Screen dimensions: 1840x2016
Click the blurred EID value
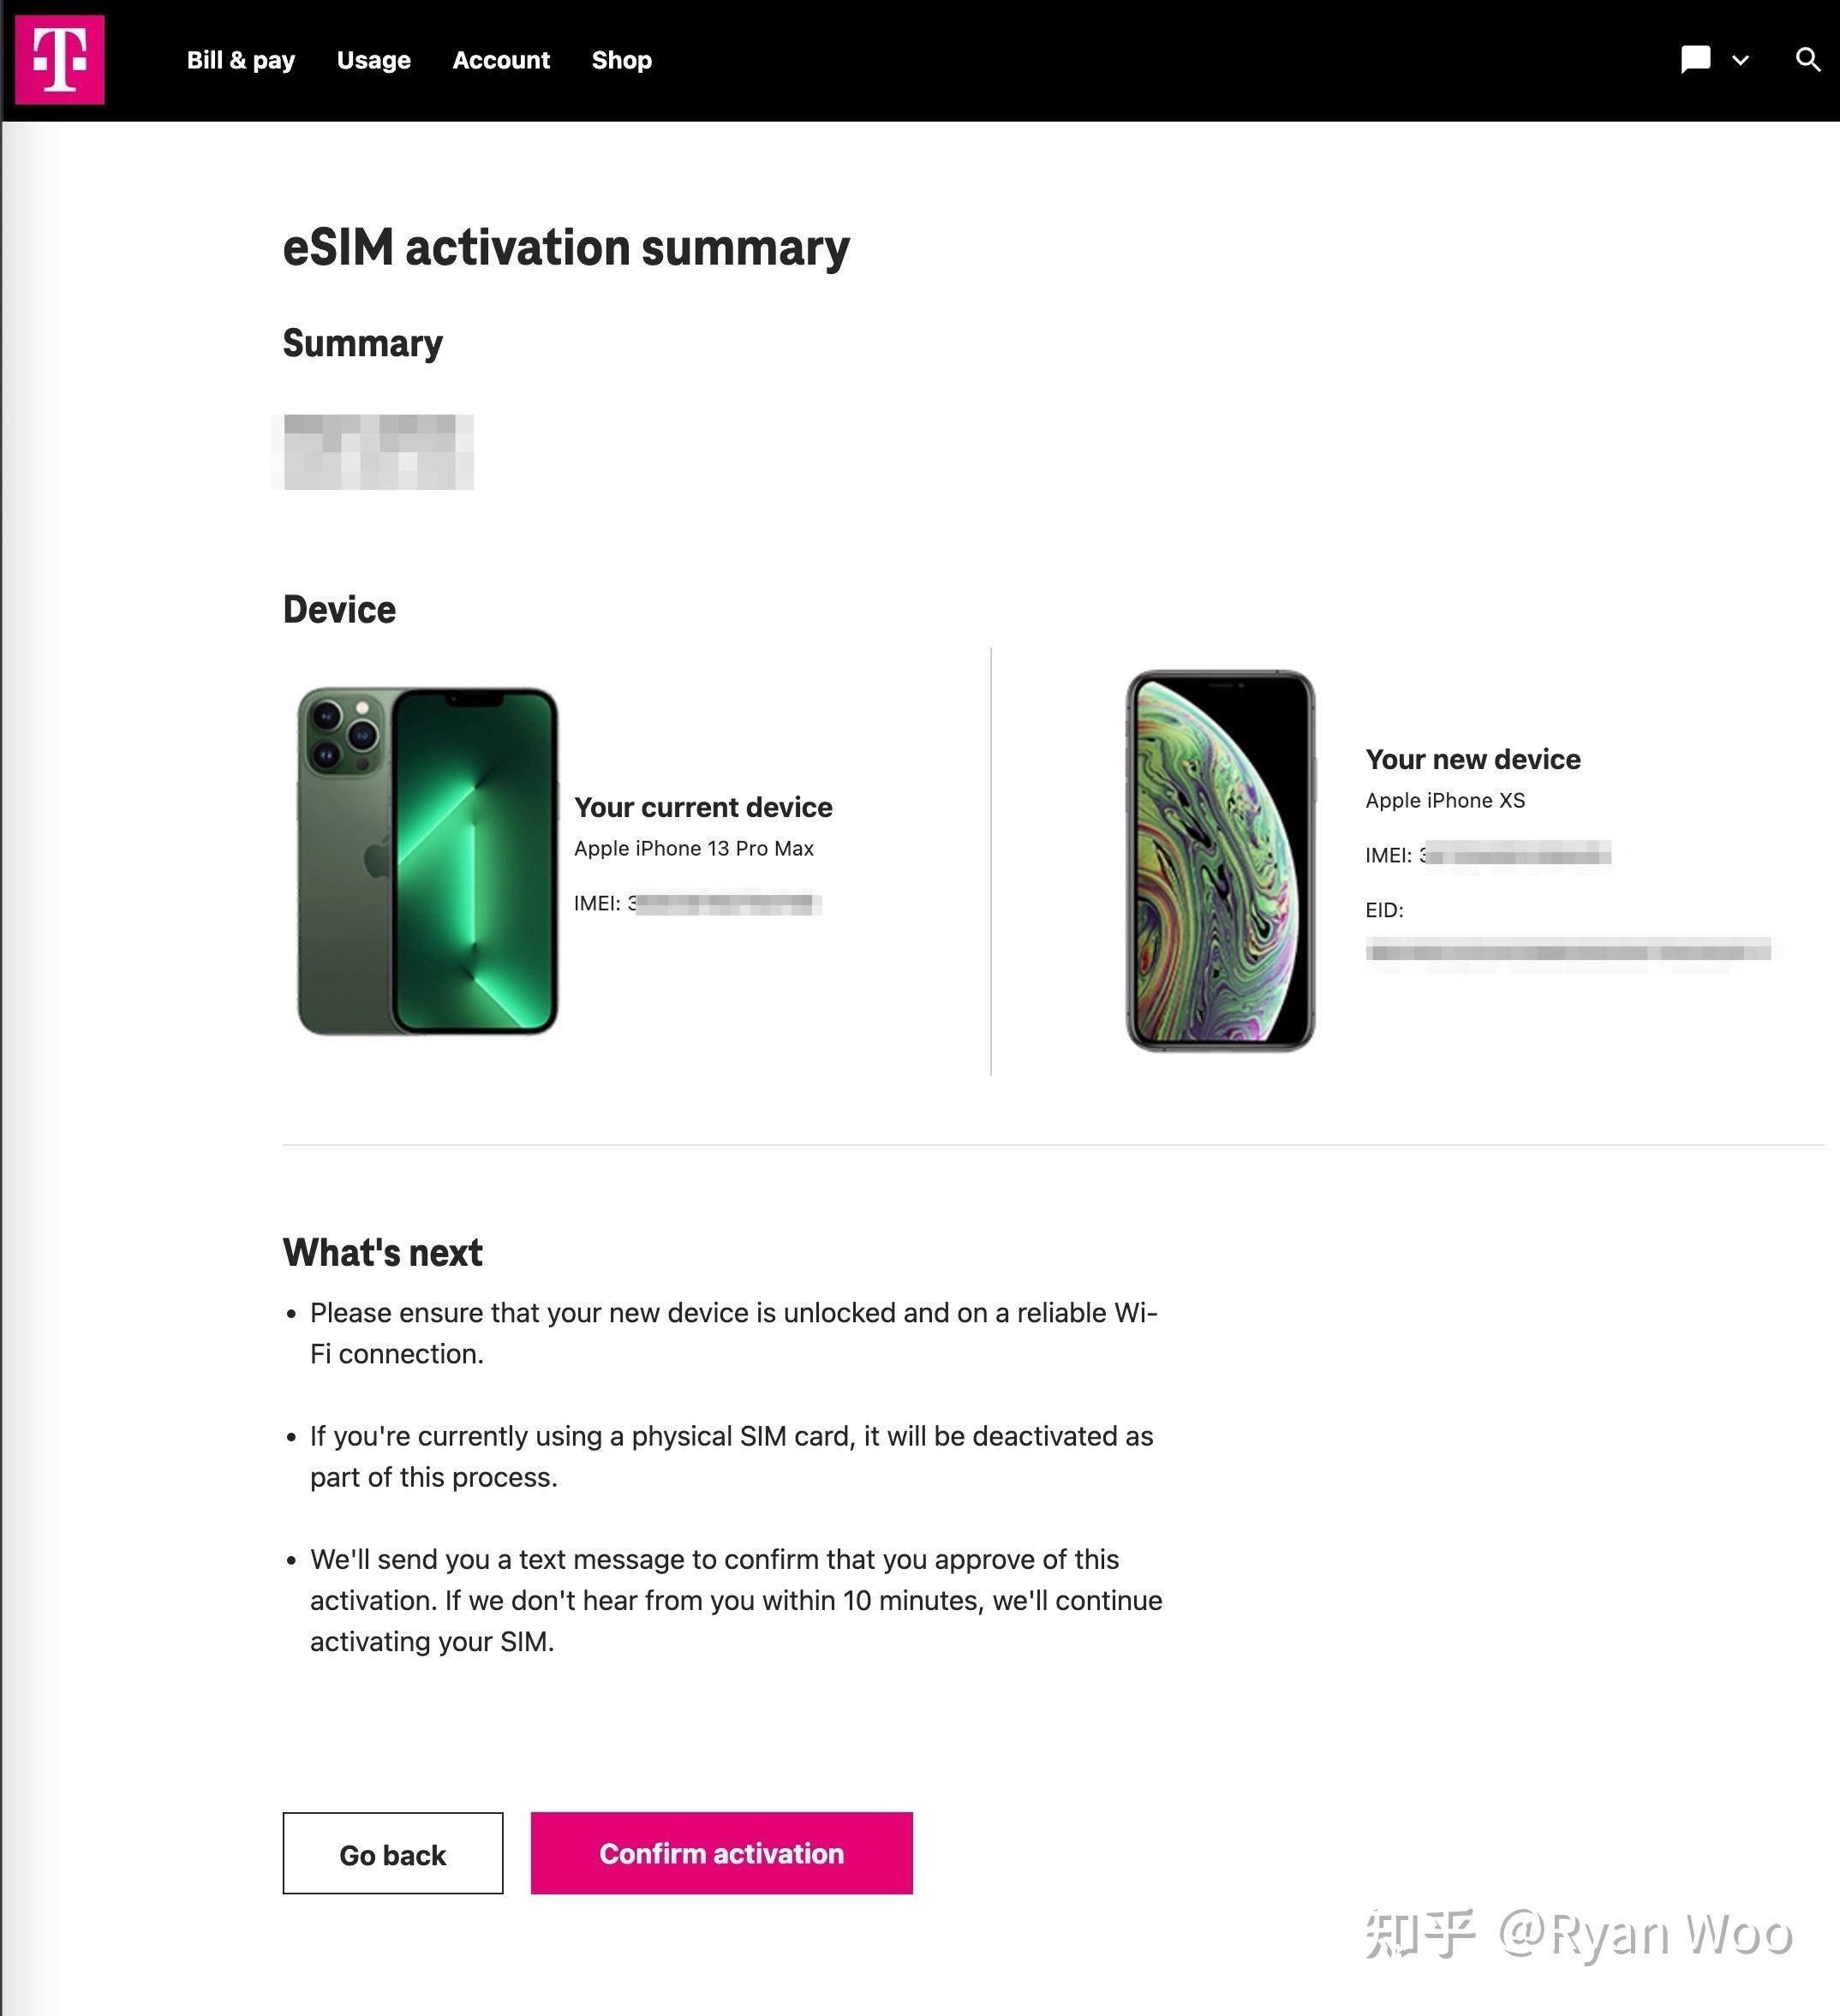tap(1568, 950)
